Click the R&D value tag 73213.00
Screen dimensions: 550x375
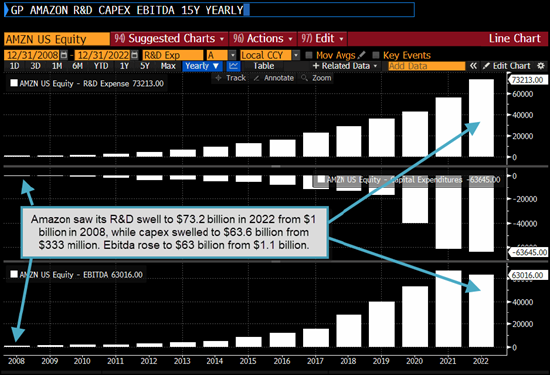click(527, 80)
